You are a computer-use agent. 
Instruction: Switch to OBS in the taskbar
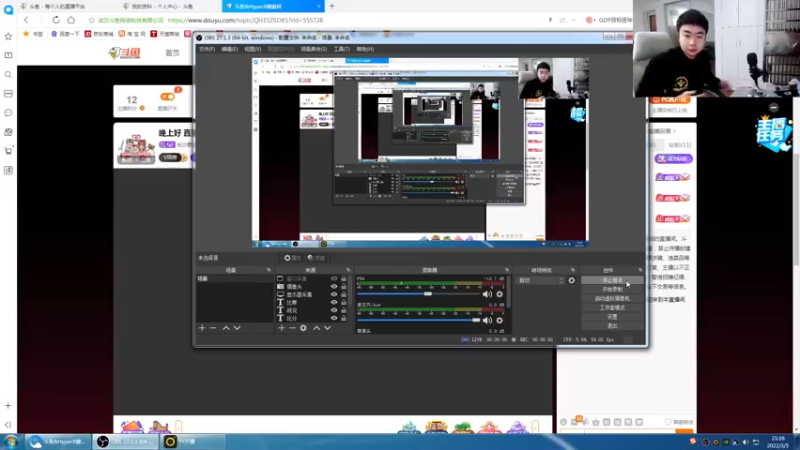pyautogui.click(x=126, y=441)
